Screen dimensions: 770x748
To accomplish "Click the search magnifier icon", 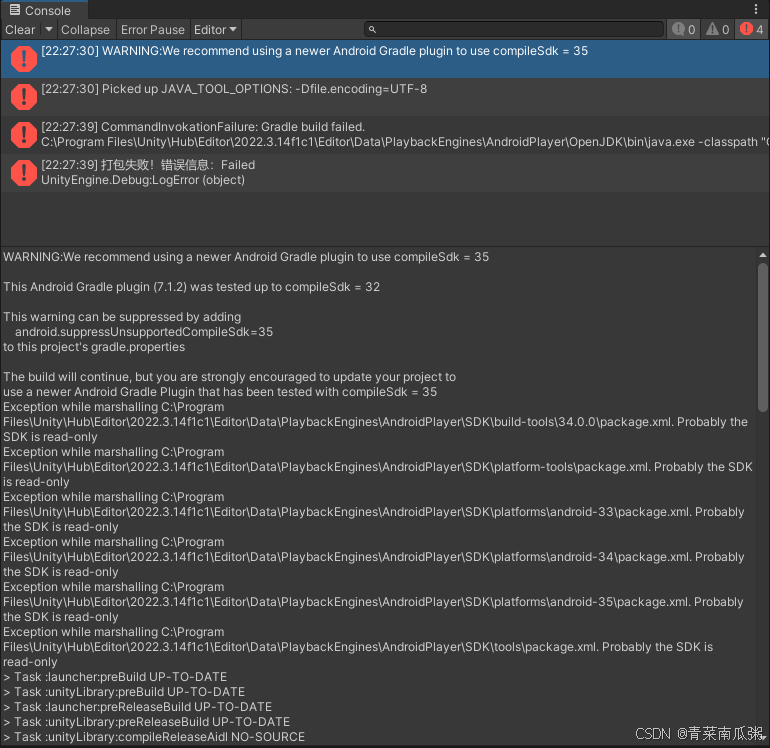I will coord(372,29).
